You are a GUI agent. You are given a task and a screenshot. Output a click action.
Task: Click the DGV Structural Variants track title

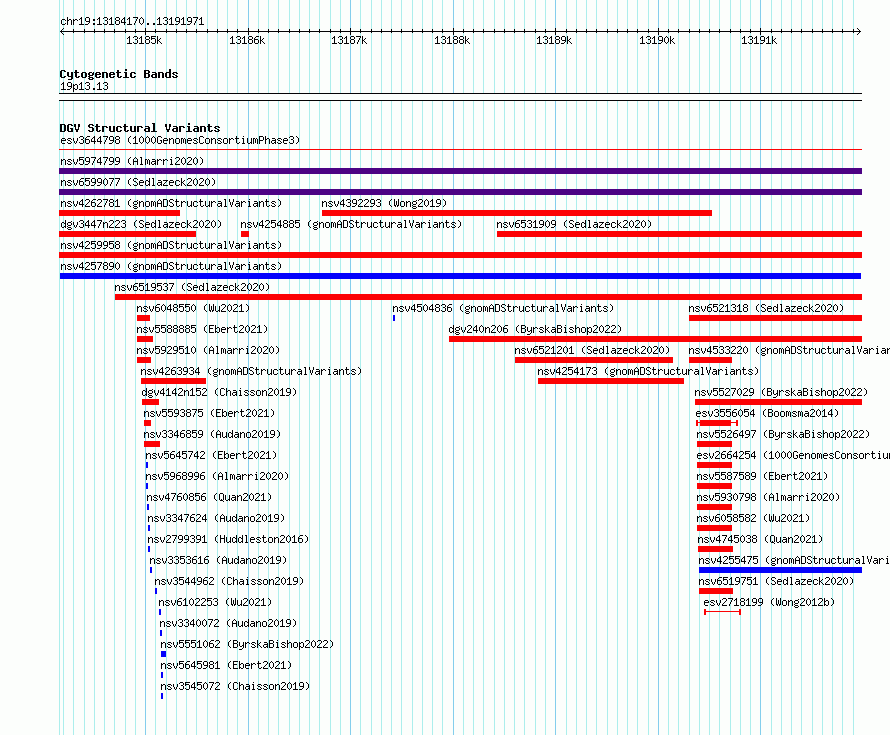coord(140,128)
